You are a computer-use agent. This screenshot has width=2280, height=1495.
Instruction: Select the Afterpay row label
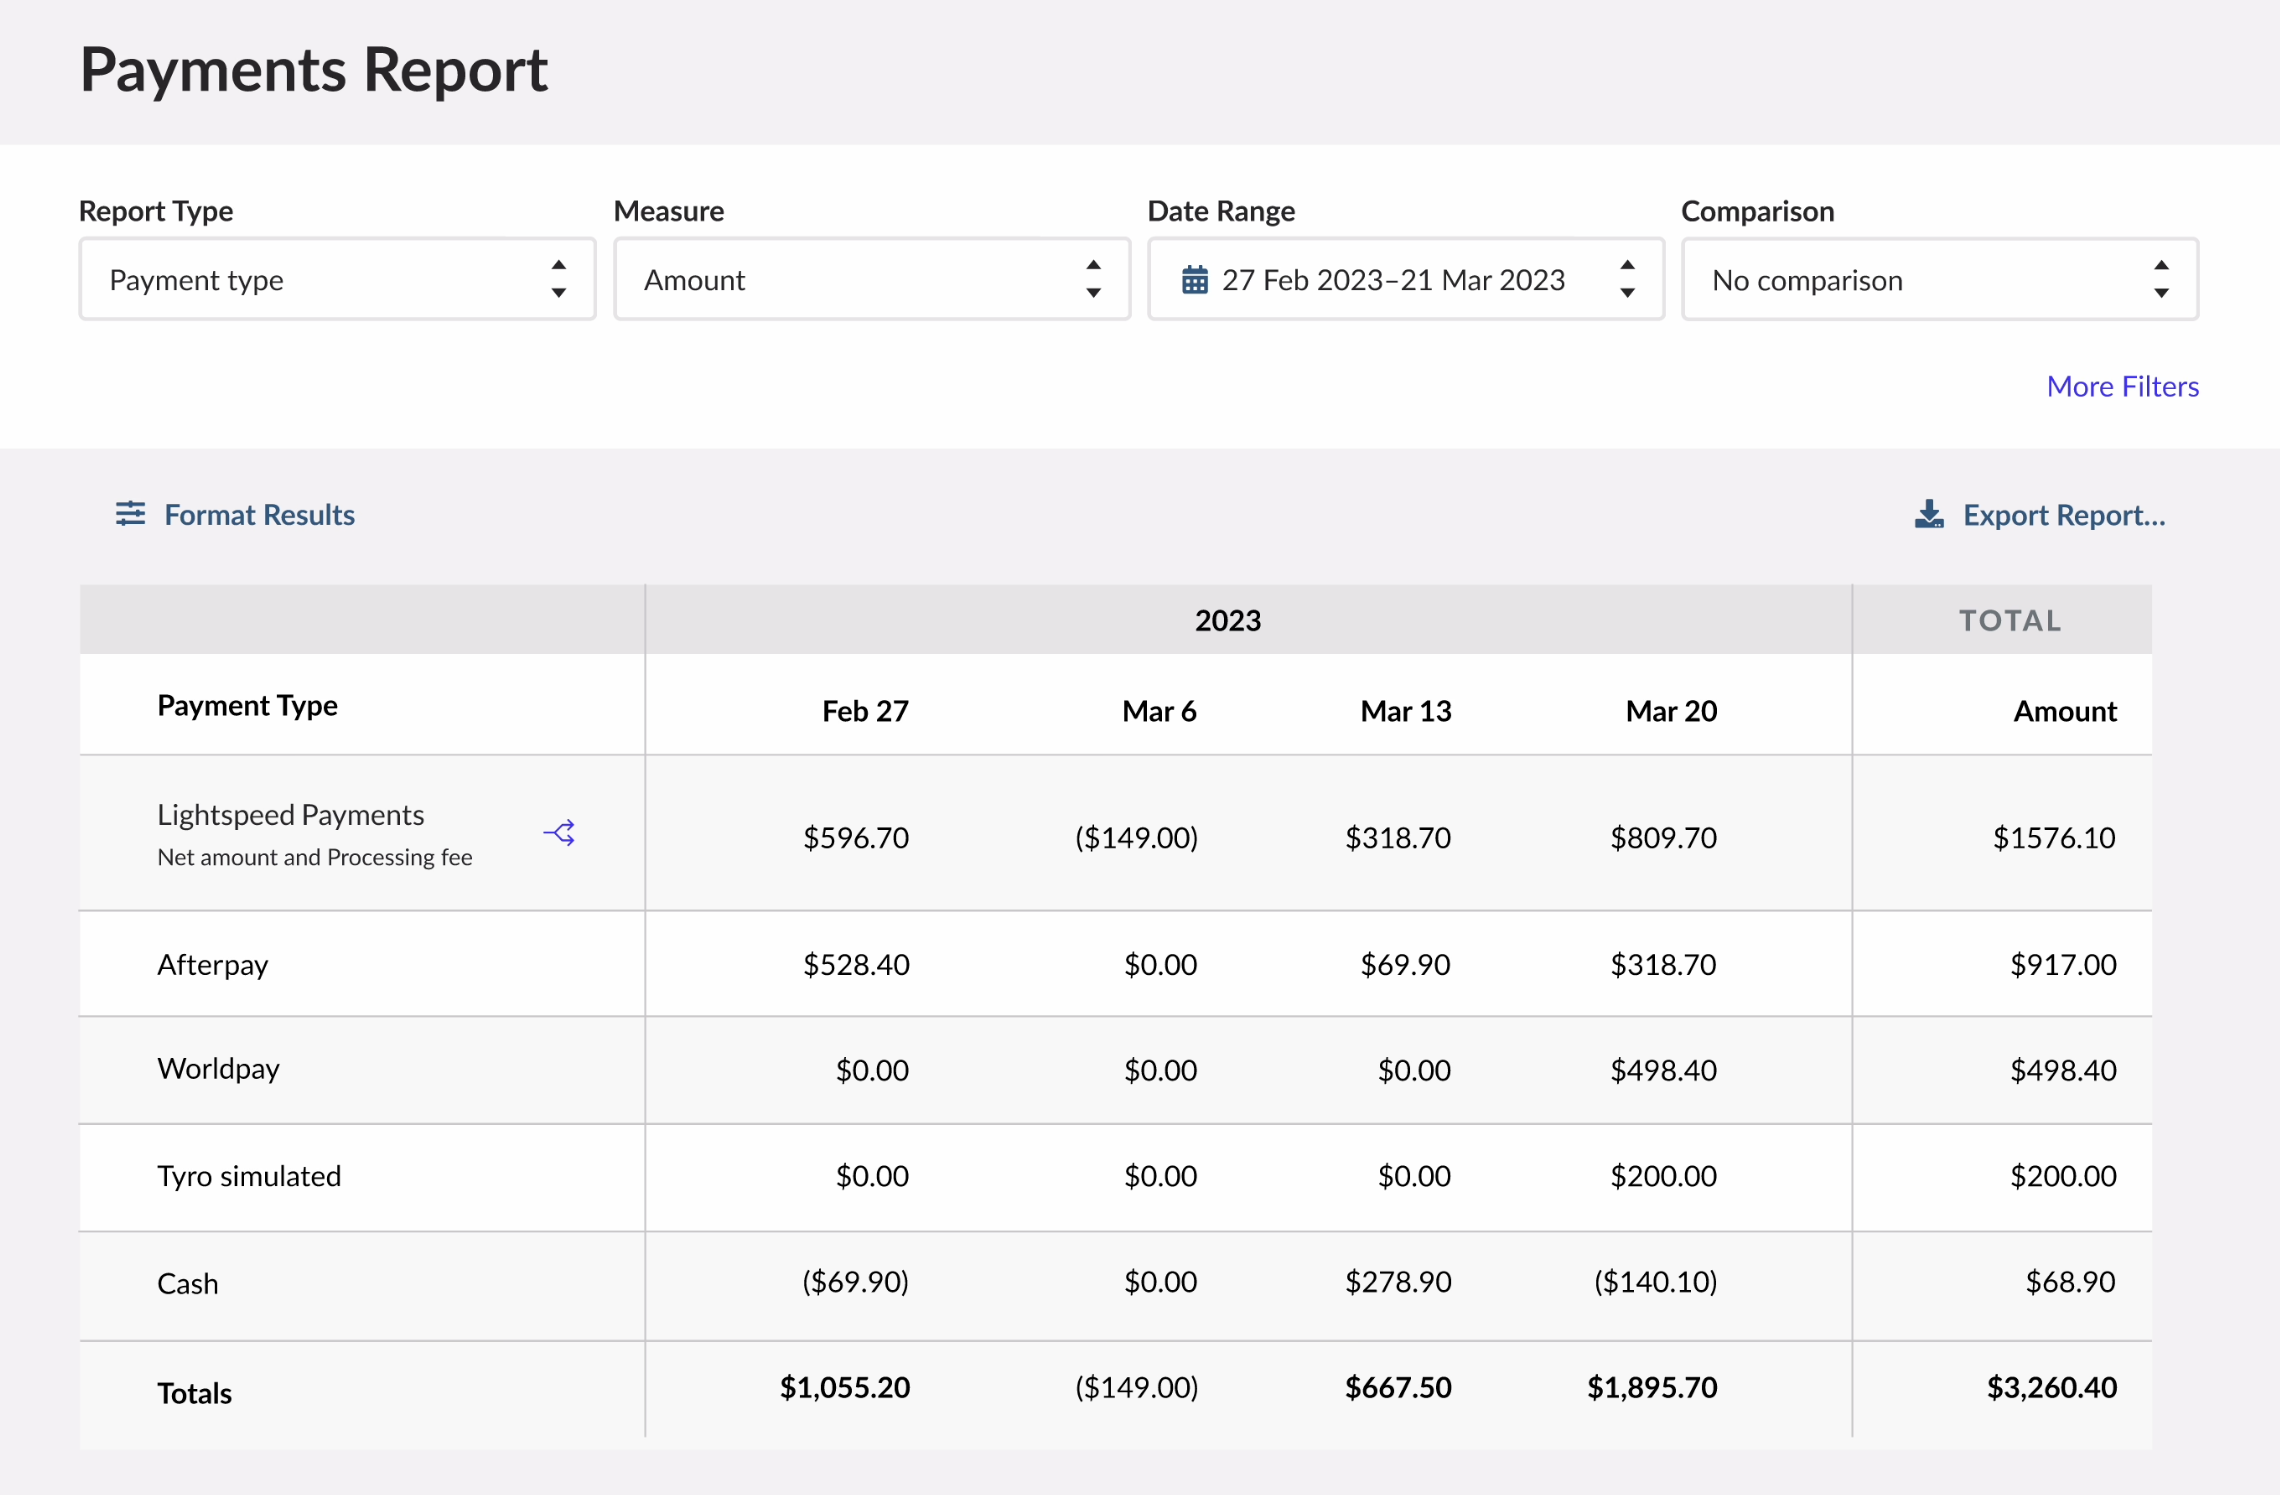point(213,964)
